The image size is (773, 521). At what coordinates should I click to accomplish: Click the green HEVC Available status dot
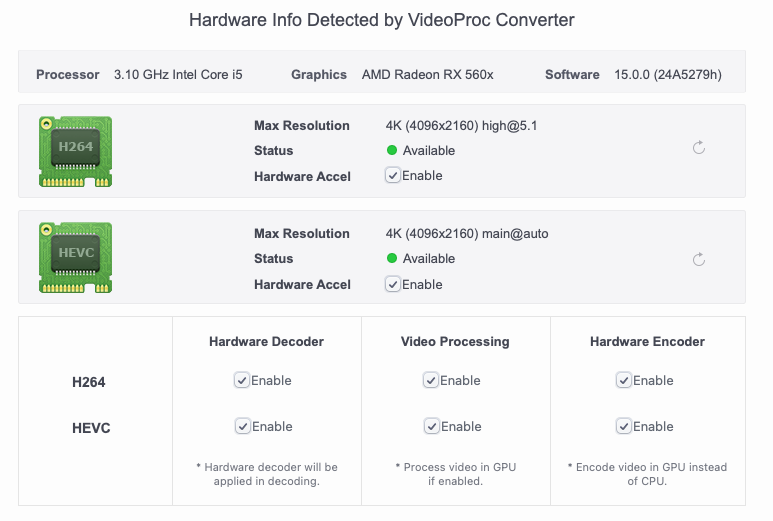click(x=392, y=258)
